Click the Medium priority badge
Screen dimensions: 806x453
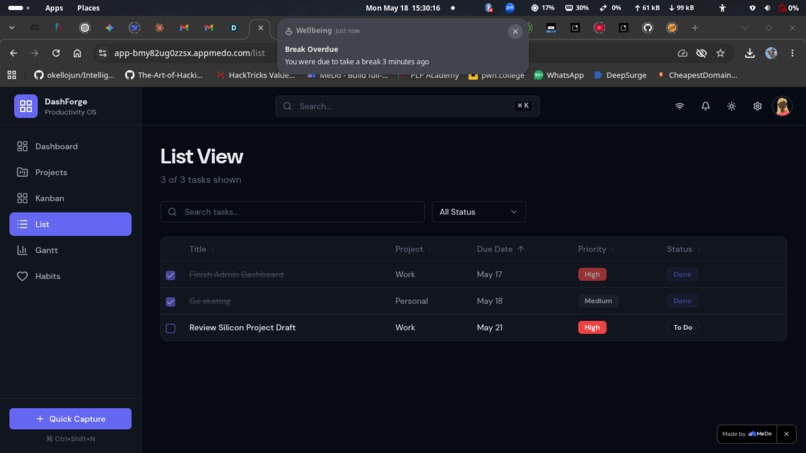click(x=598, y=301)
